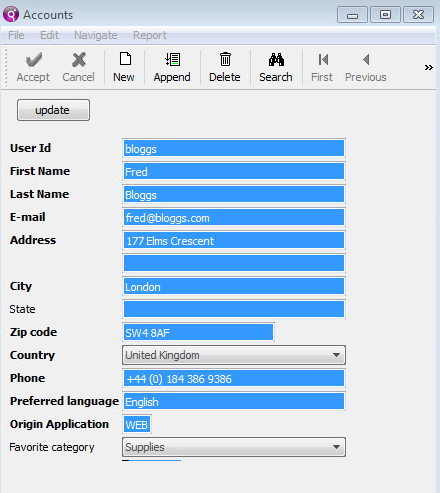Click the User Id field
This screenshot has width=440, height=493.
234,148
